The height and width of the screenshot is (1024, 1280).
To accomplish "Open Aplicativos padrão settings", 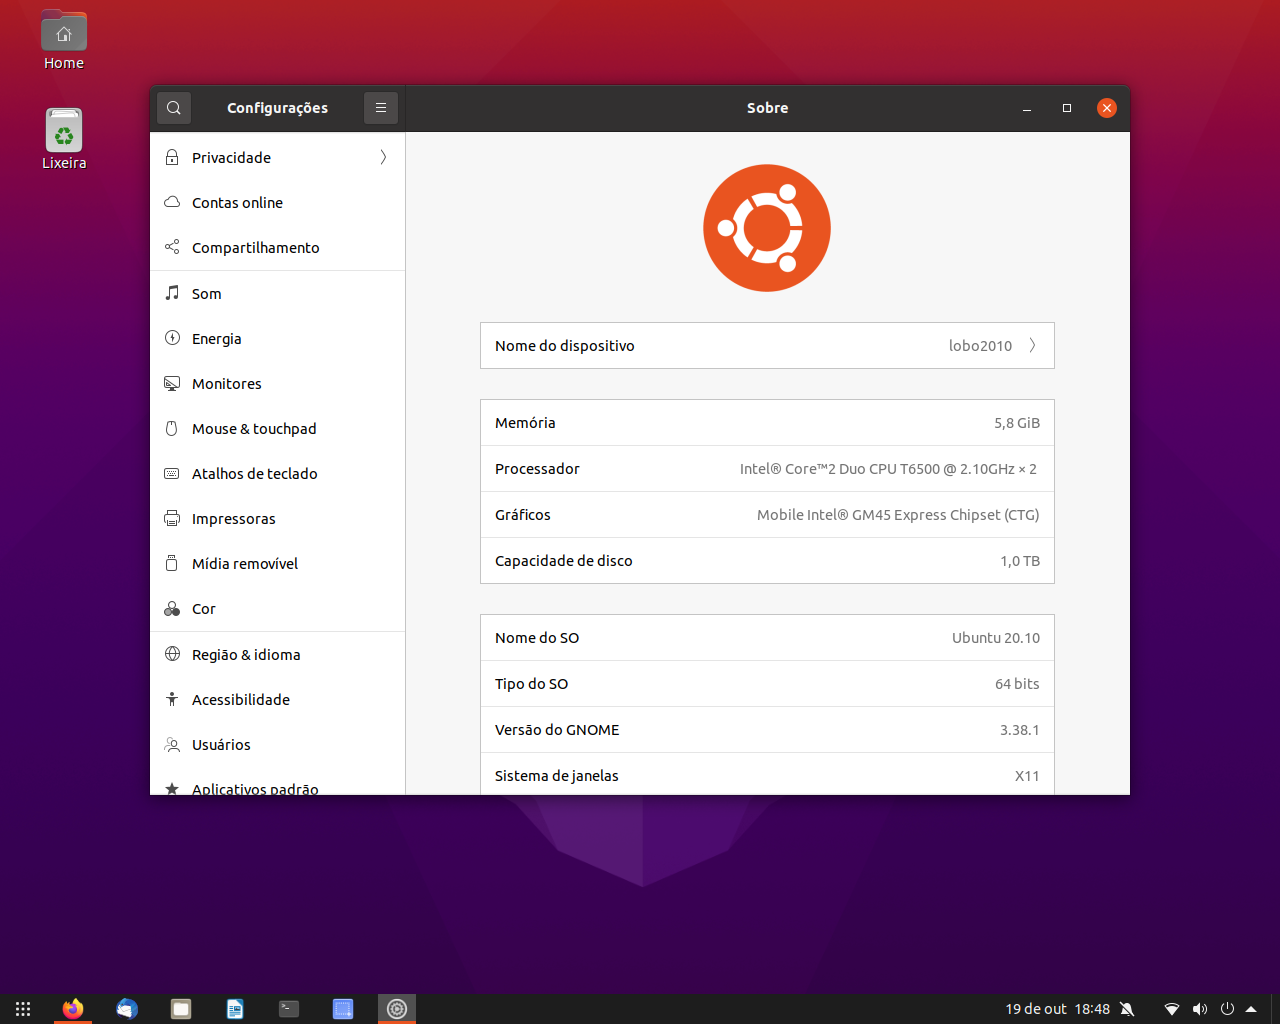I will (254, 788).
